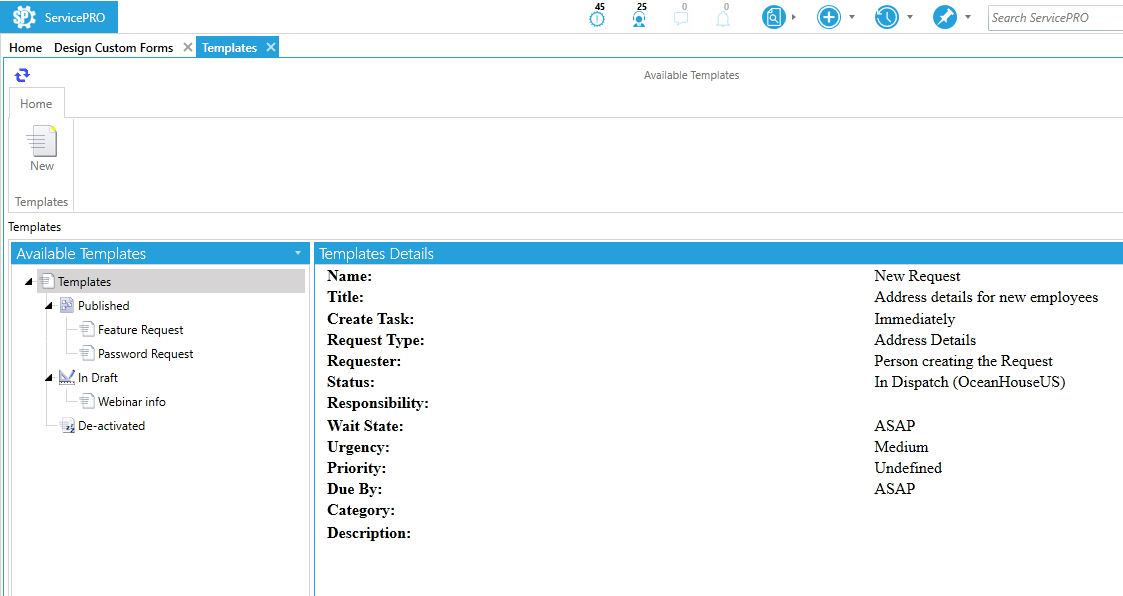
Task: Switch to the Home main tab
Action: coord(26,47)
